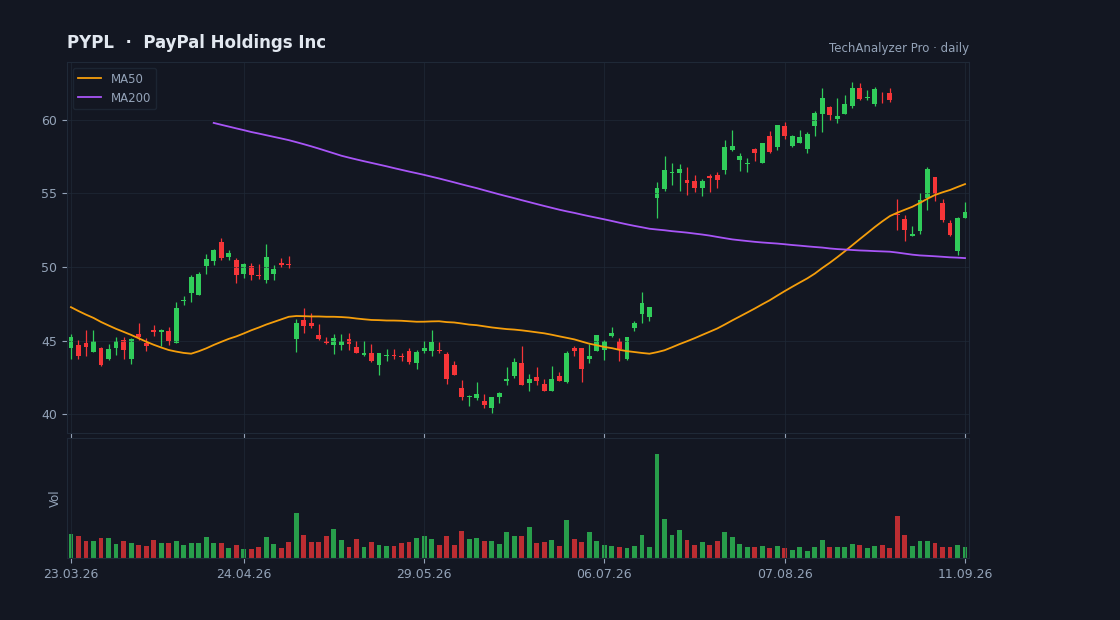Click the tallest green volume bar
1120x620 pixels.
pos(657,506)
